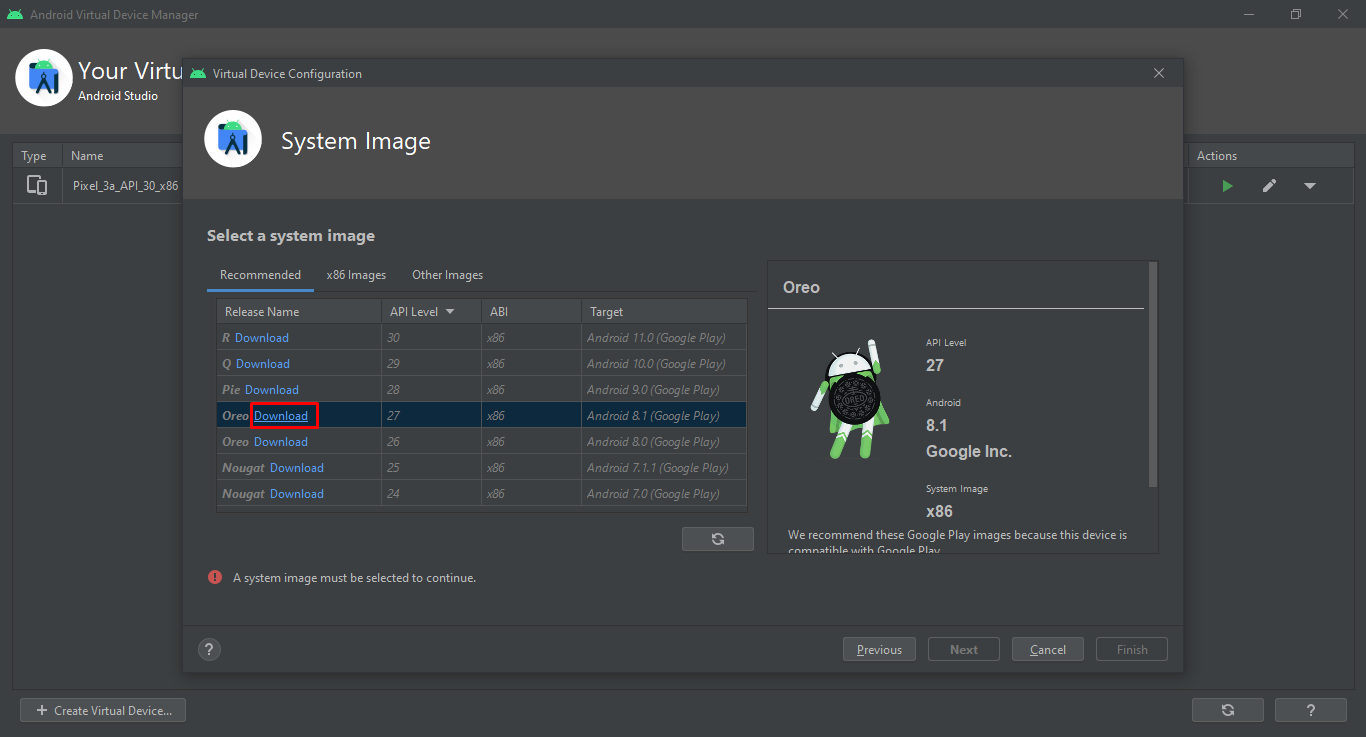1366x737 pixels.
Task: Close the Virtual Device Configuration dialog
Action: click(x=1159, y=73)
